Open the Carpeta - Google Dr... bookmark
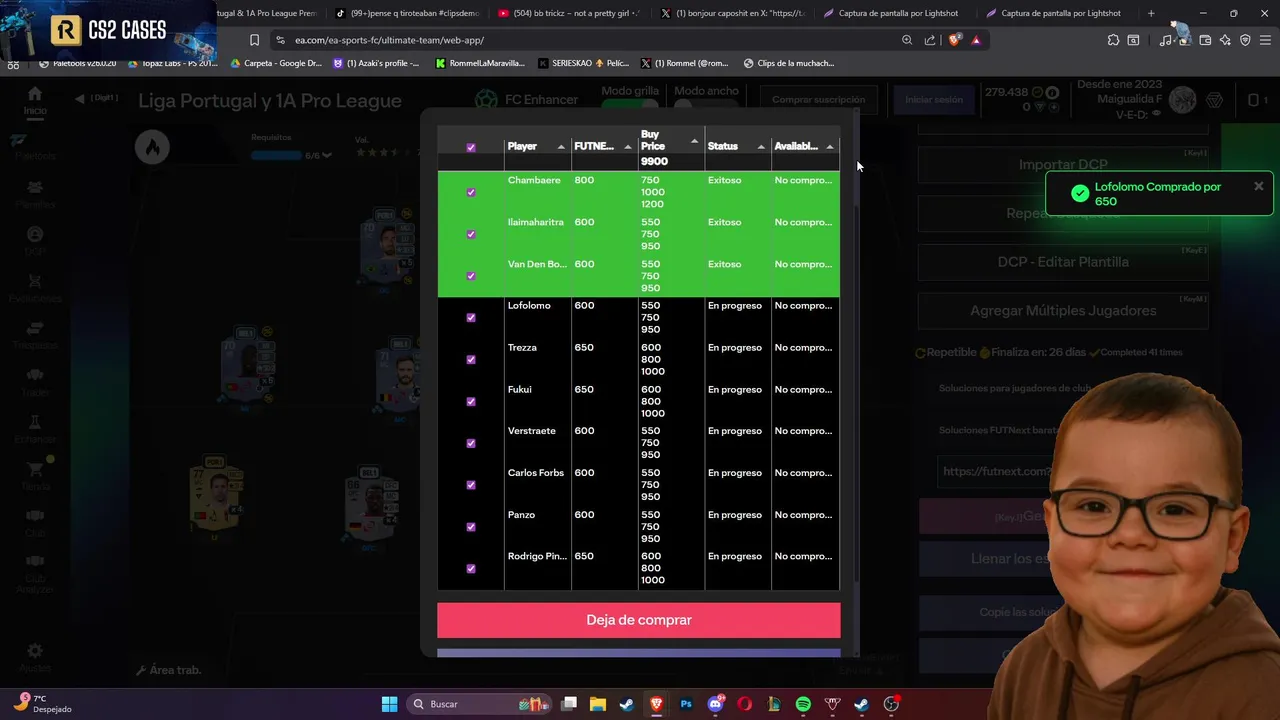This screenshot has width=1280, height=720. click(x=276, y=63)
